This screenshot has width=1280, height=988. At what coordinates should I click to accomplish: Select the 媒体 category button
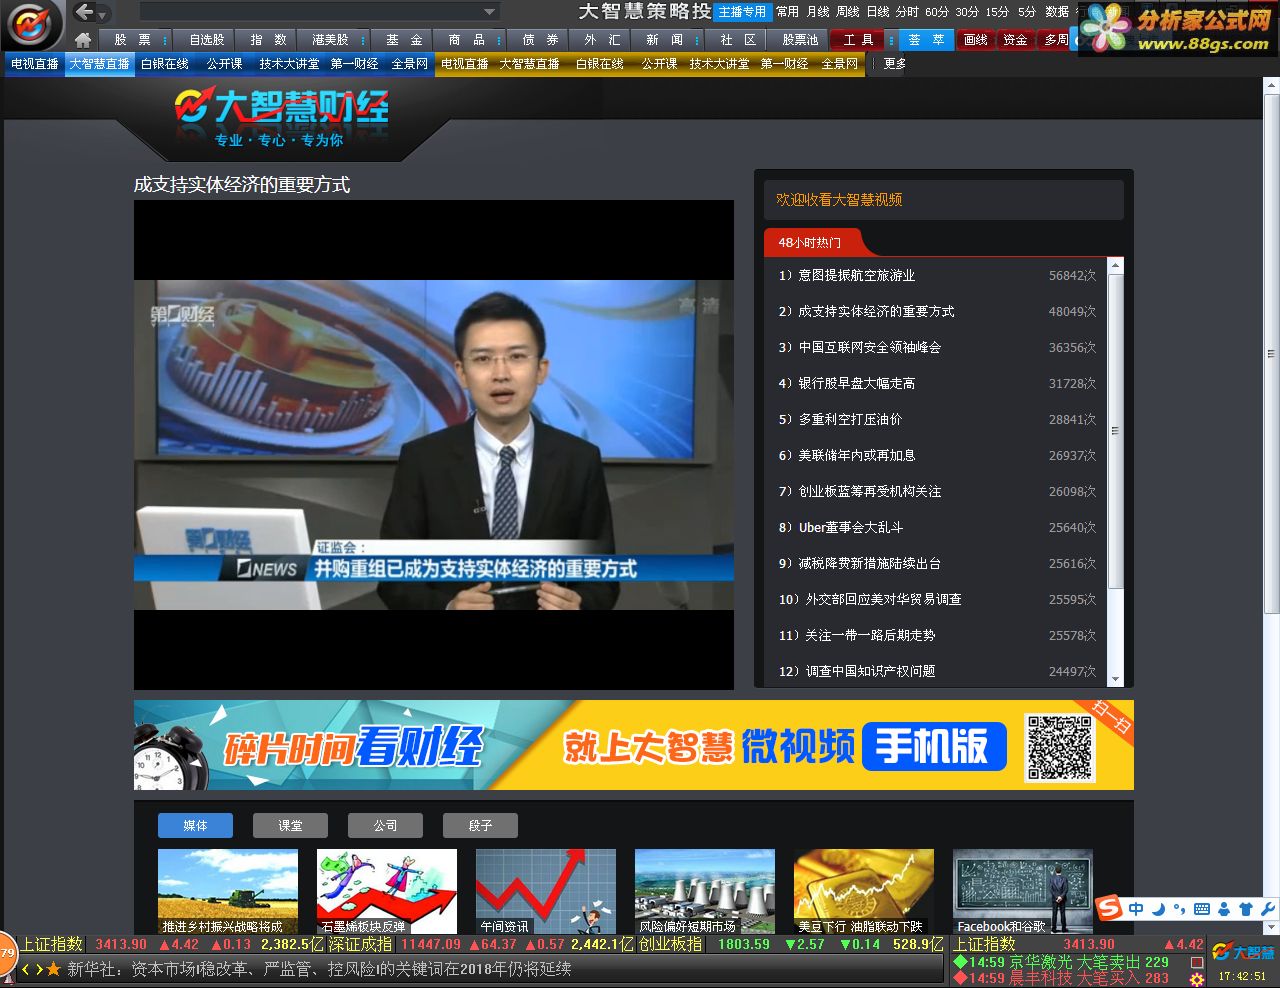[x=195, y=825]
